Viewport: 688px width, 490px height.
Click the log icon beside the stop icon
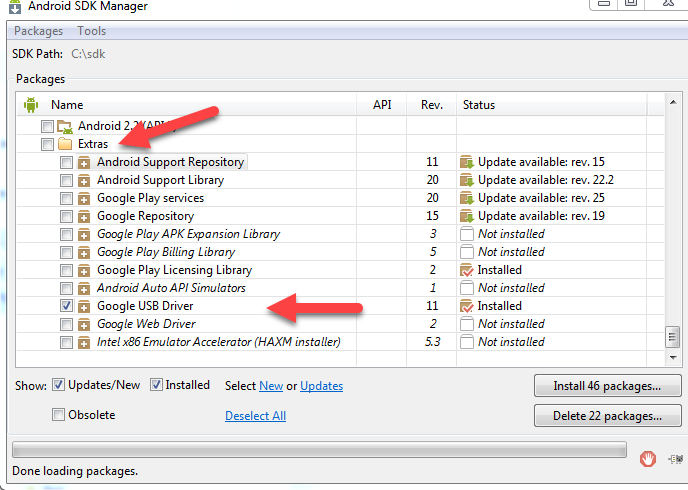point(676,459)
